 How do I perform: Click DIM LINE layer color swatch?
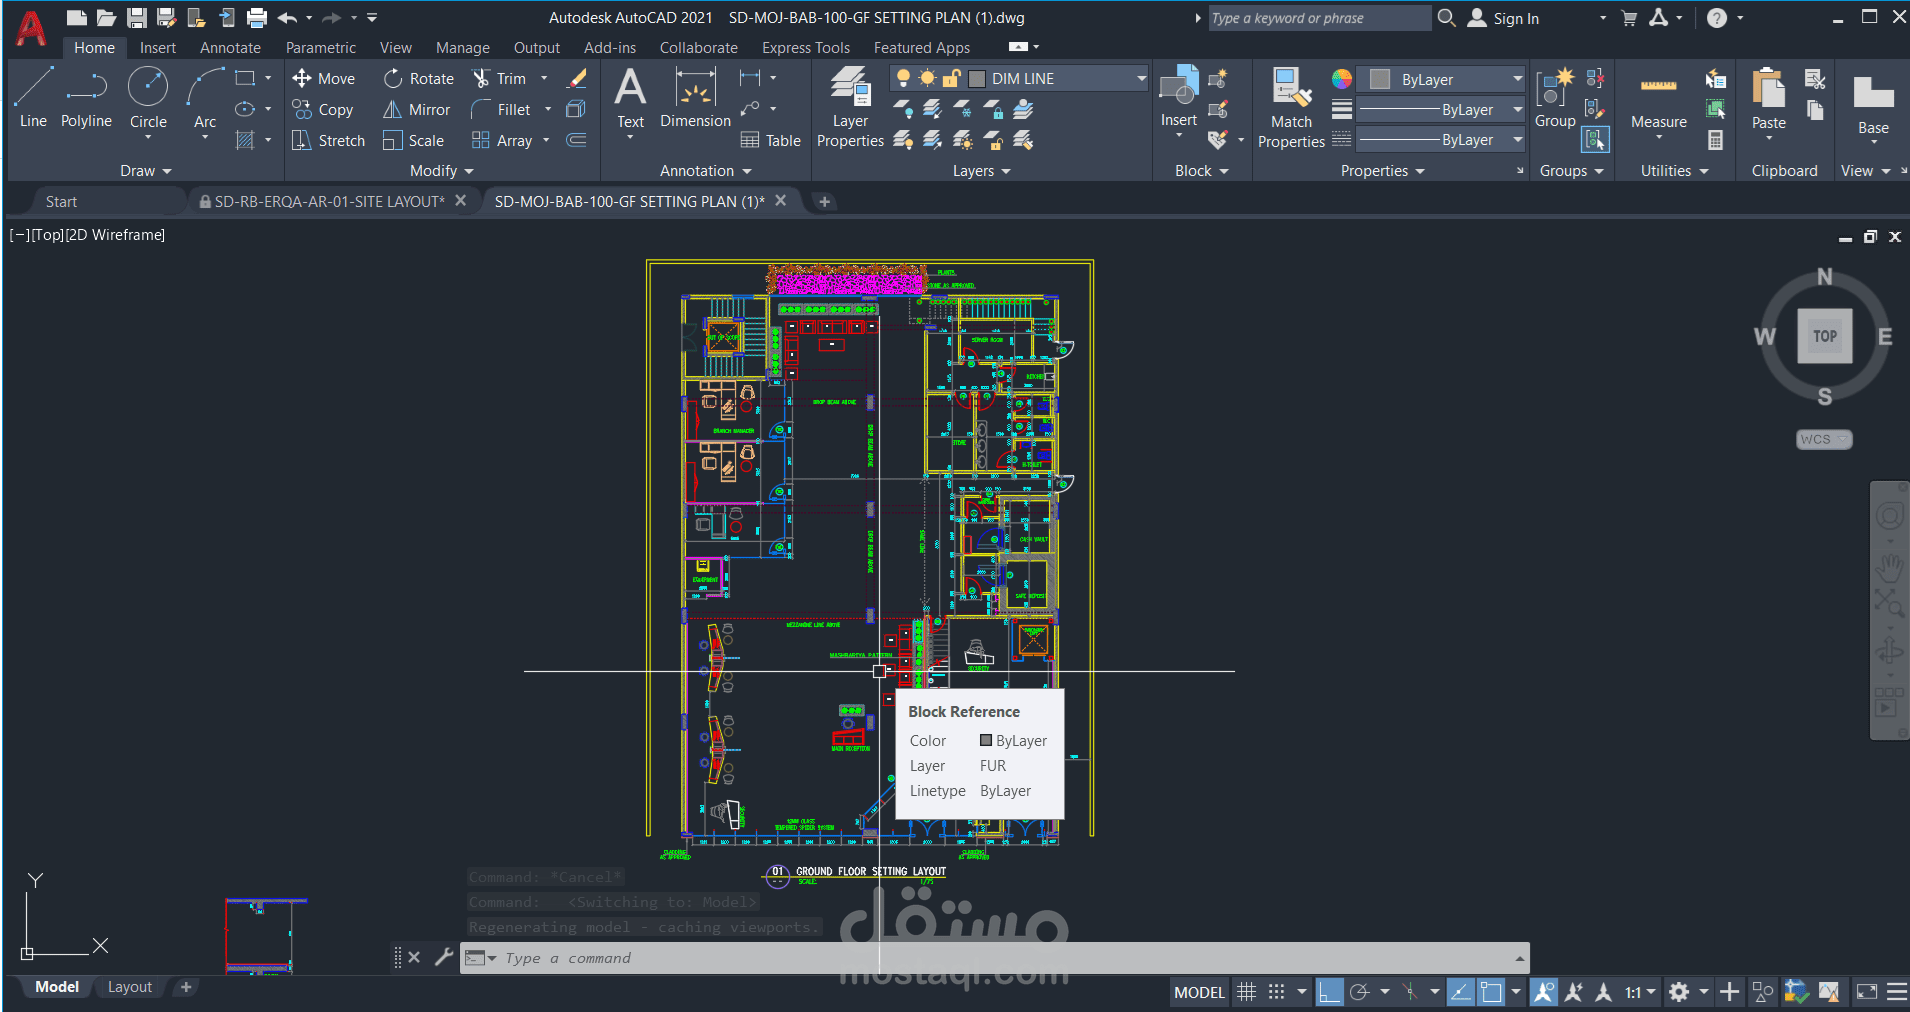tap(977, 79)
